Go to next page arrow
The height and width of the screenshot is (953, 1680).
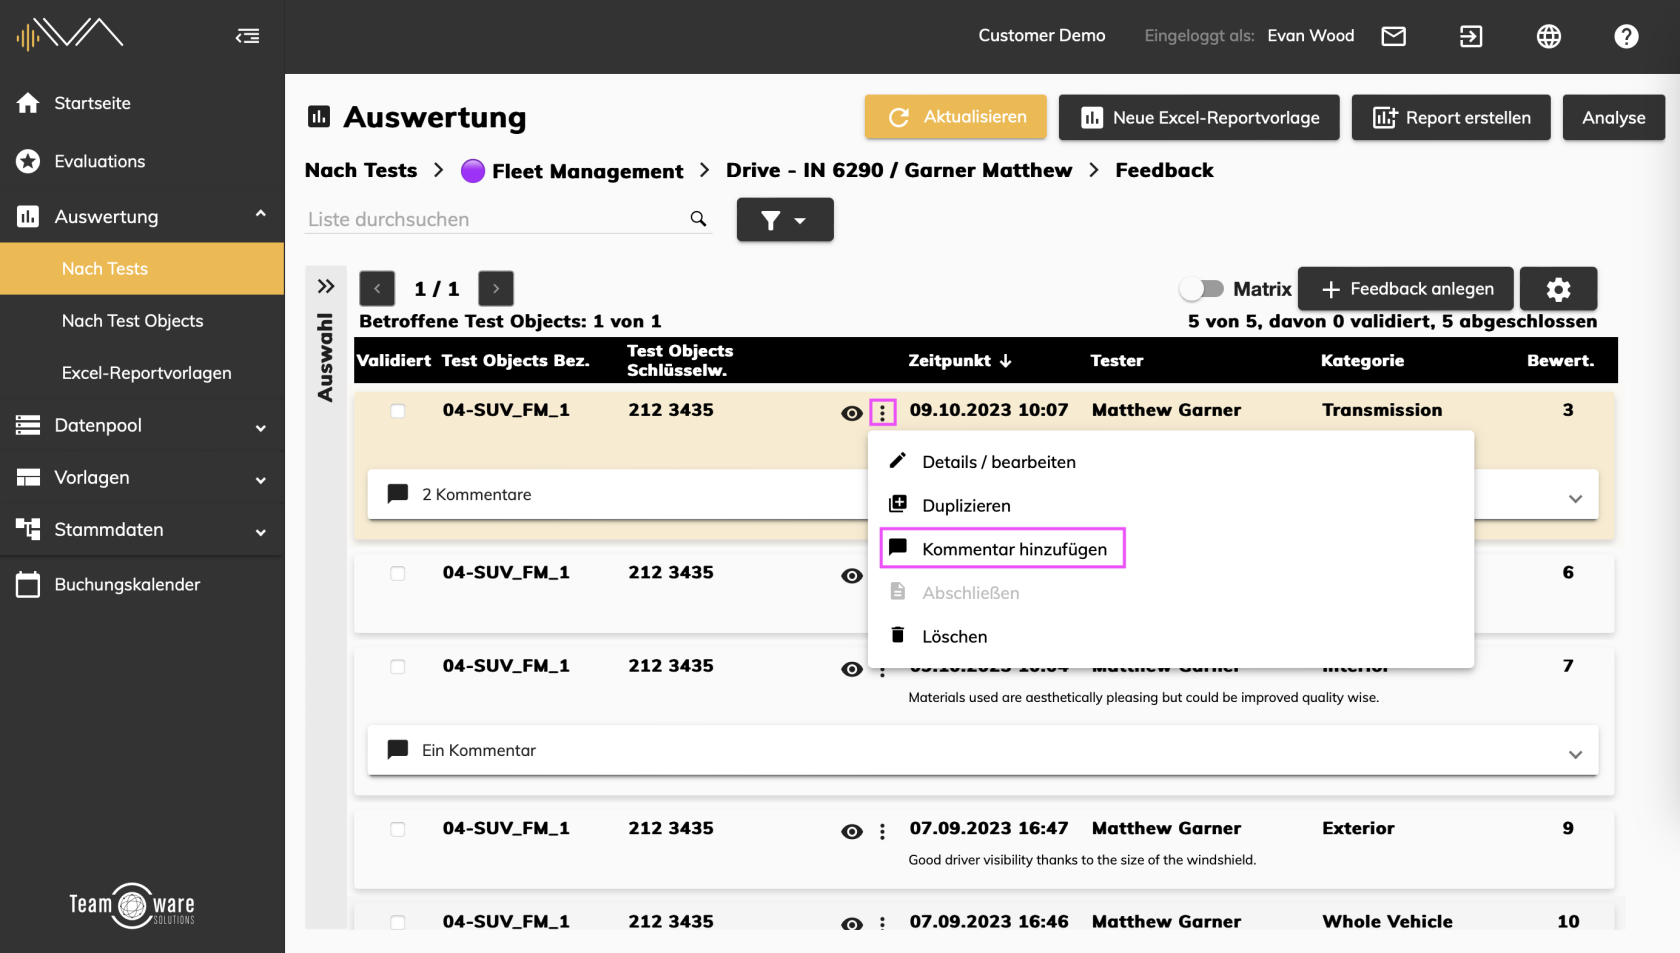[x=496, y=288]
